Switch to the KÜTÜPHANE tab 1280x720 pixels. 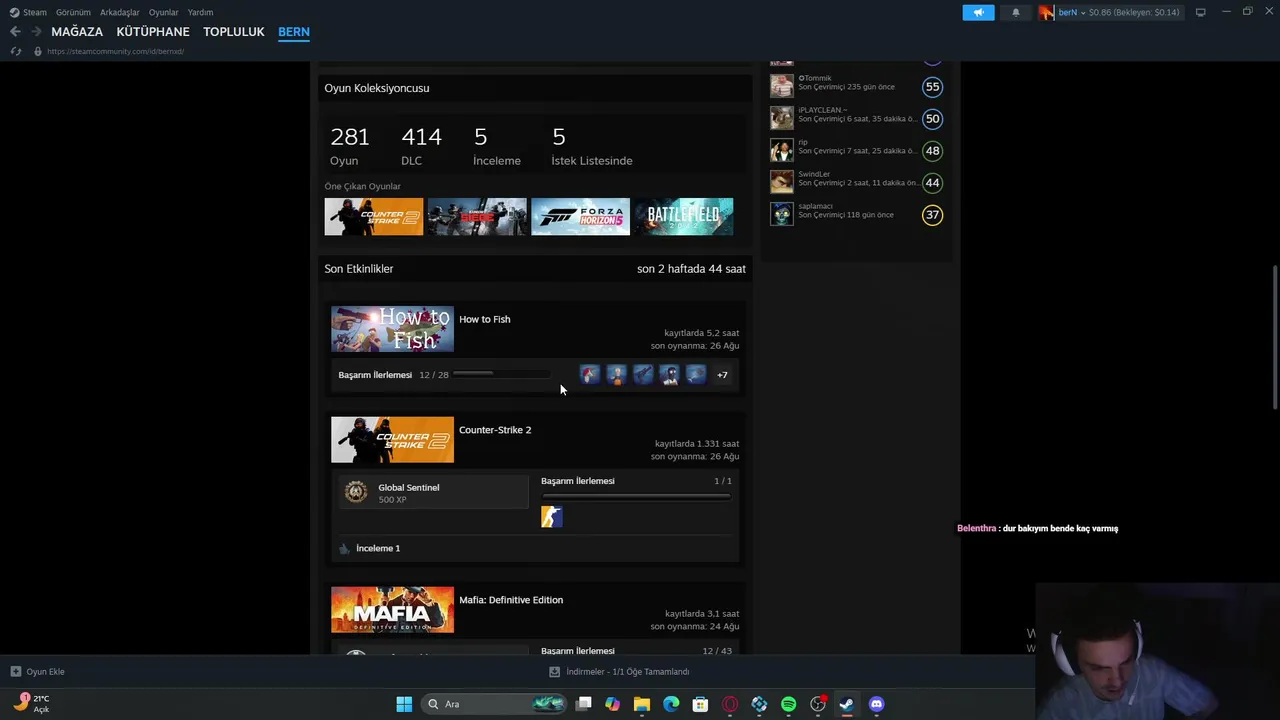[153, 32]
